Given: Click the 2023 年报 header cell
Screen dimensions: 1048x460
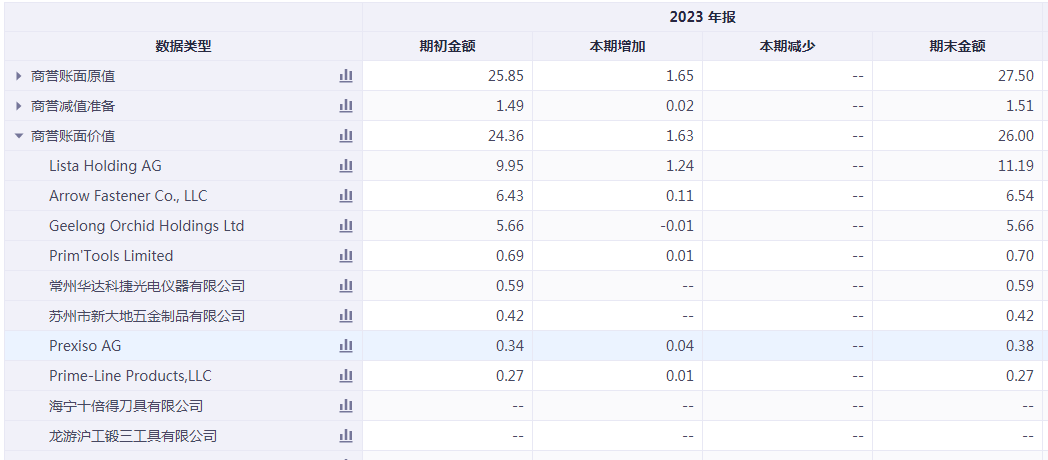Looking at the screenshot, I should [x=703, y=17].
